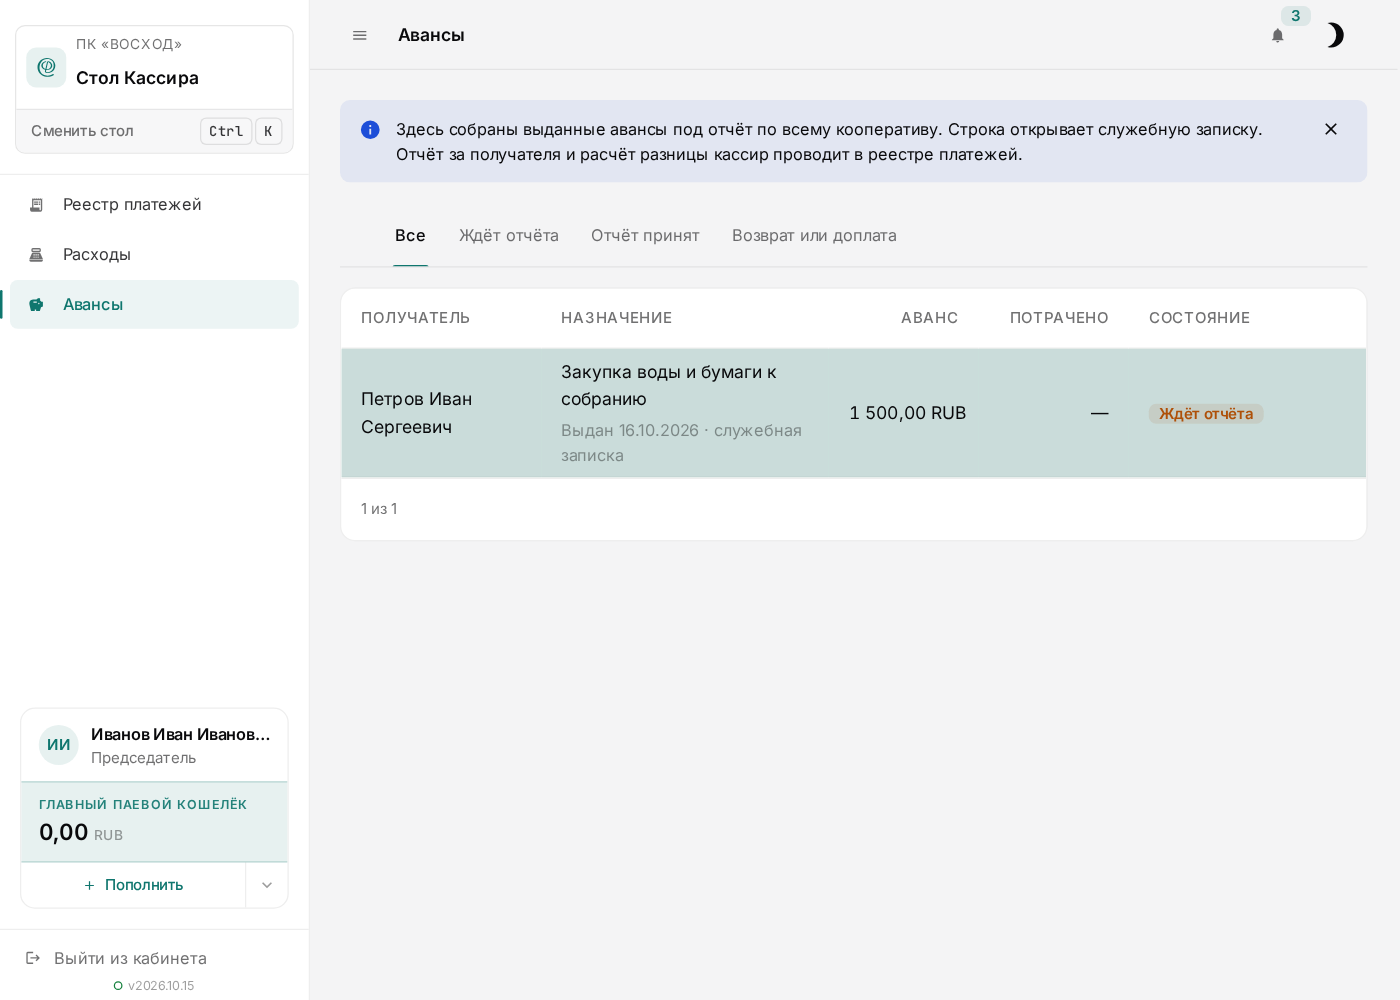This screenshot has height=1000, width=1400.
Task: Click the 0,00 RUB wallet balance
Action: [81, 832]
